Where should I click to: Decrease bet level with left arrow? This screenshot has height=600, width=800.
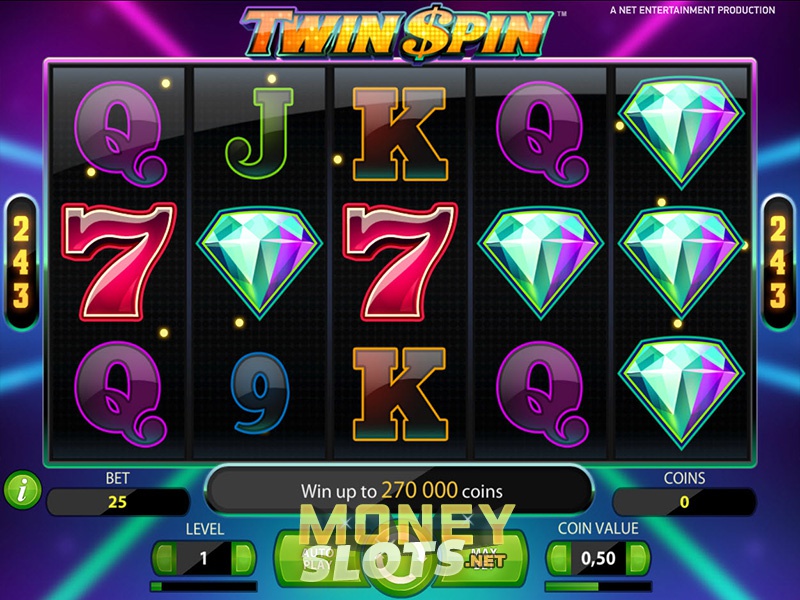(164, 558)
